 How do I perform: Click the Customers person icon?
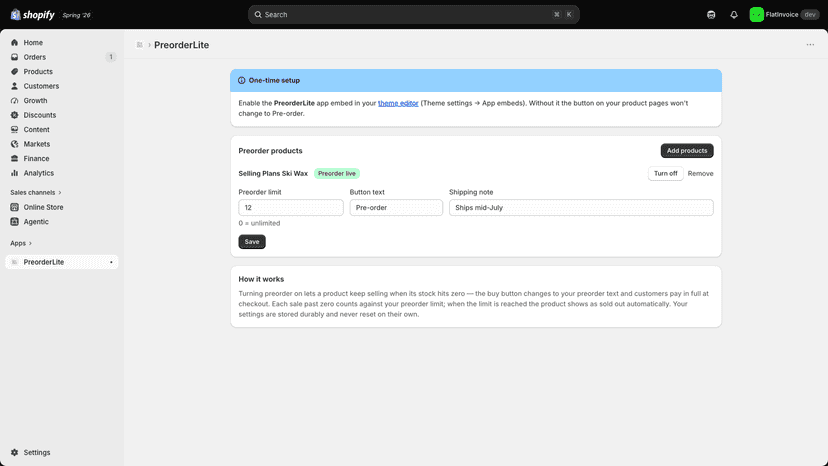[14, 86]
